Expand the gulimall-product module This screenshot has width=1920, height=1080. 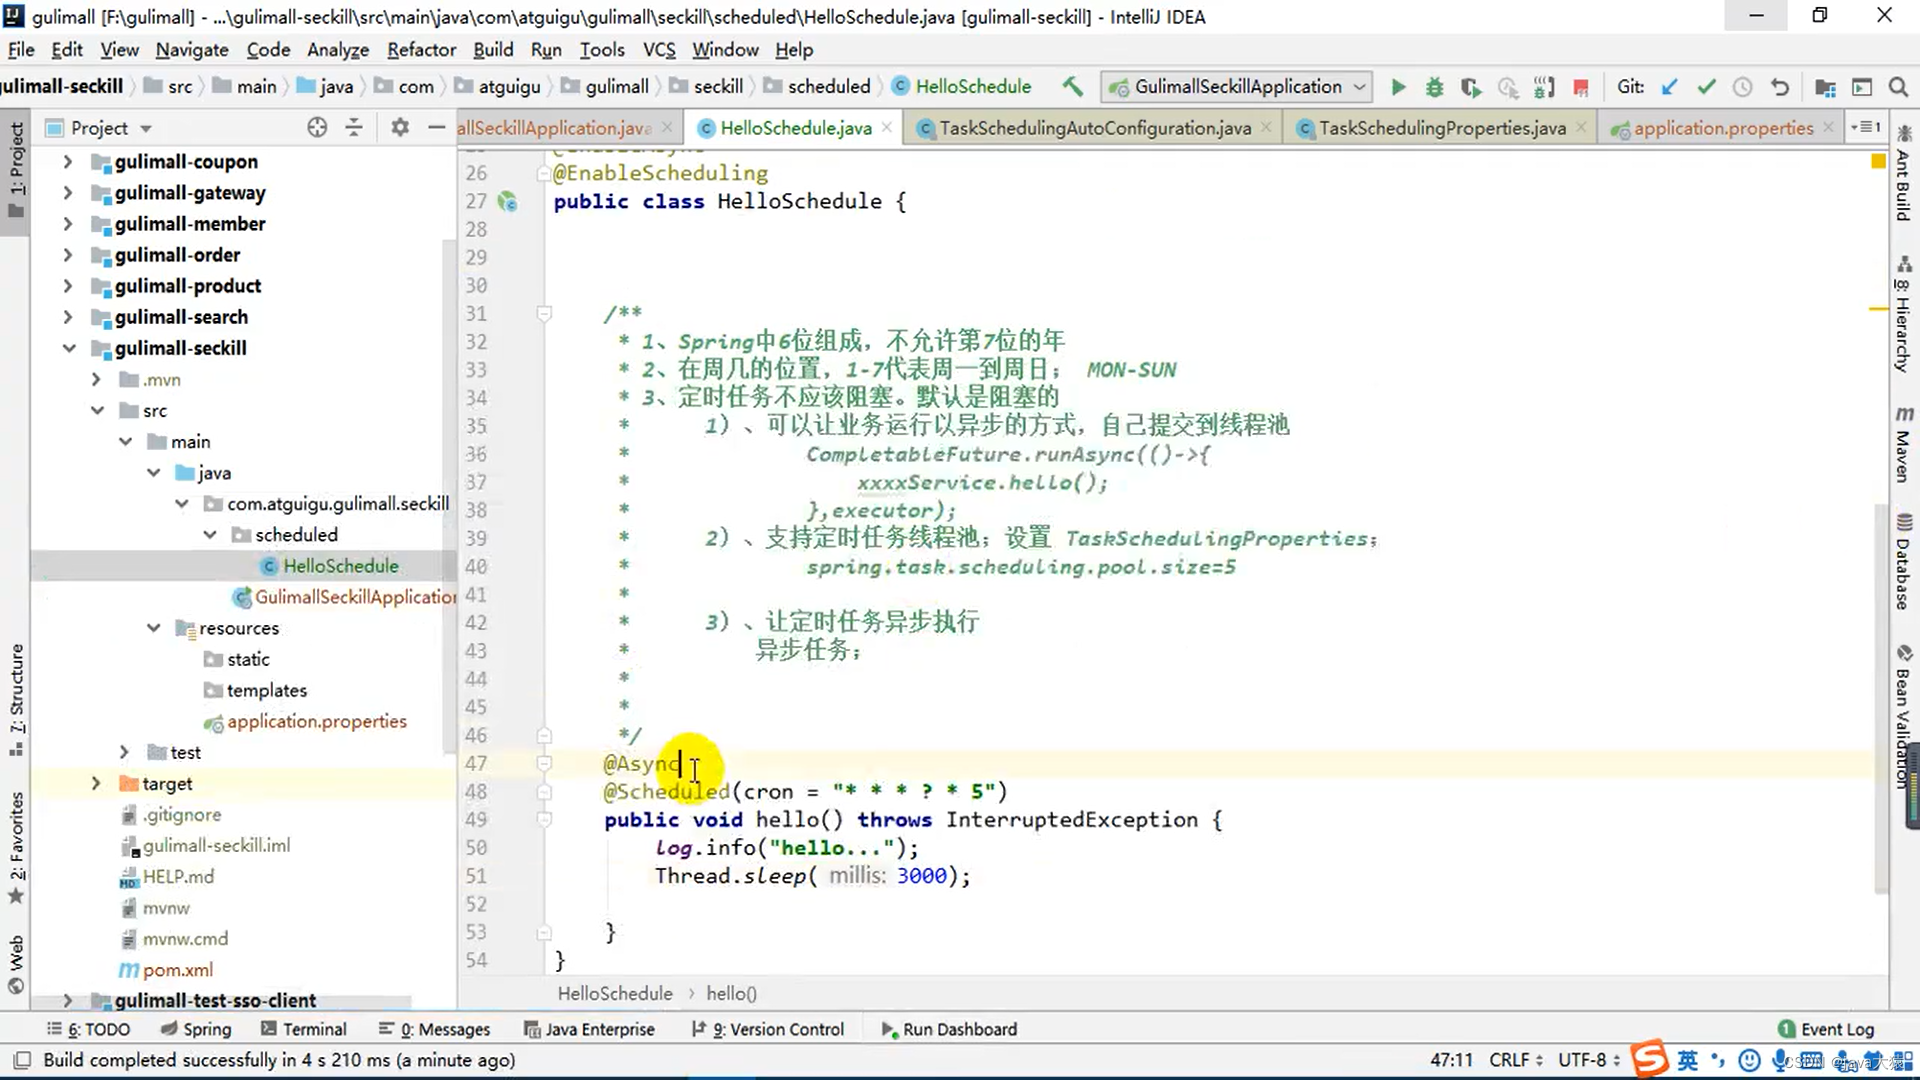[x=67, y=286]
